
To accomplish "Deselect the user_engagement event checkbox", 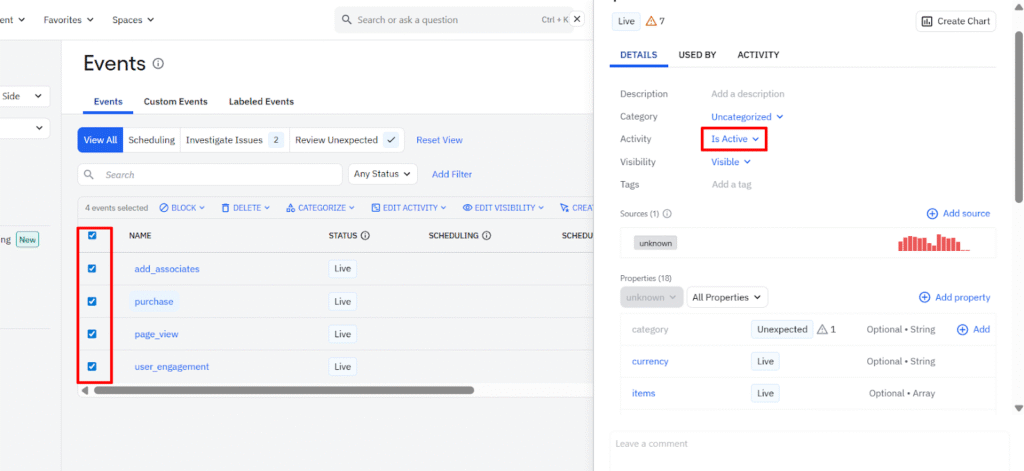I will point(92,366).
